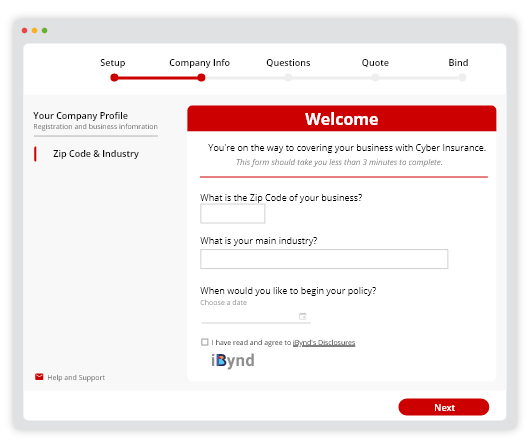The image size is (530, 444).
Task: Select Zip Code & Industry sidebar item
Action: point(96,154)
